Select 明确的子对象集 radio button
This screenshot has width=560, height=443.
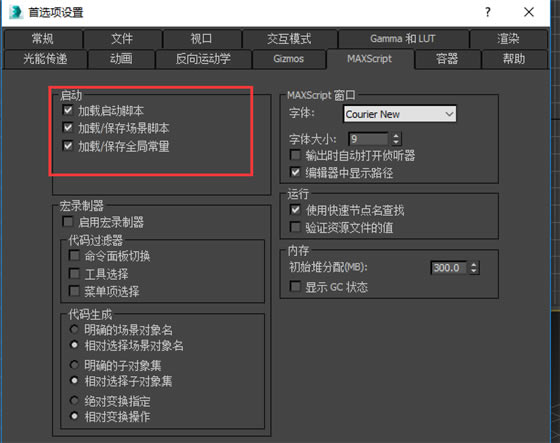[x=74, y=365]
